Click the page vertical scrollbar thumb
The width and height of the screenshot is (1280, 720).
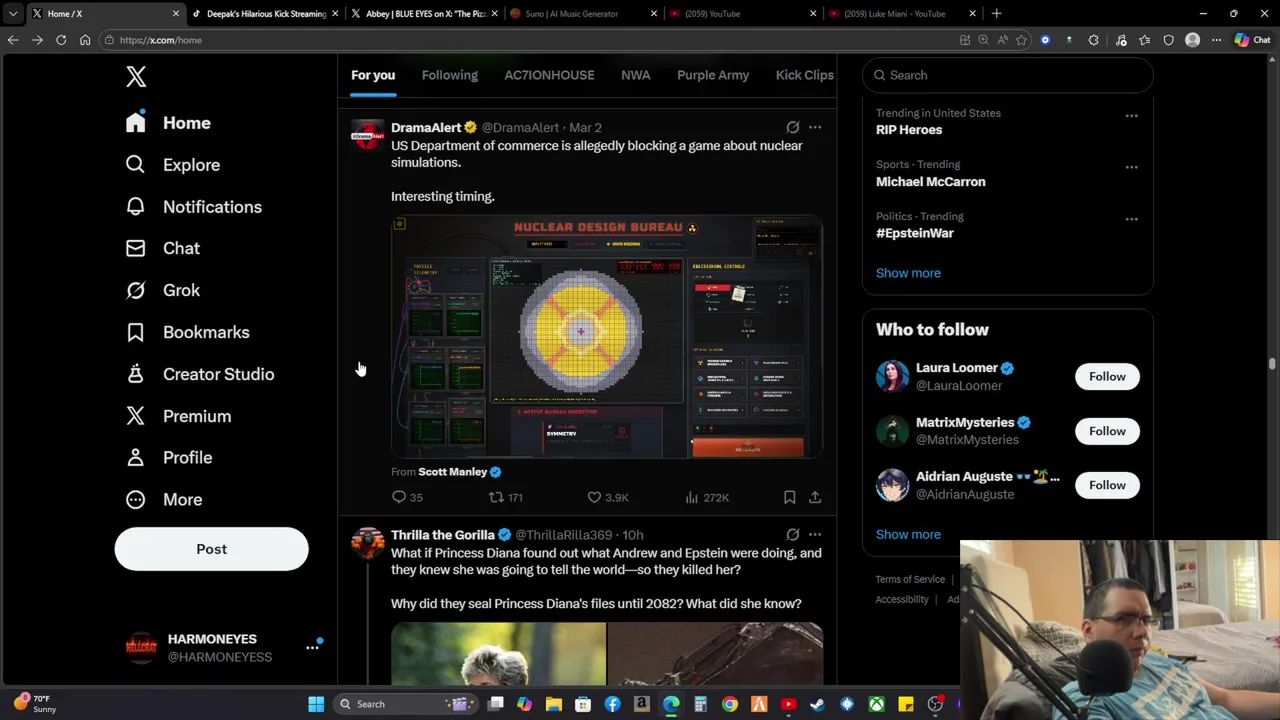pos(1272,364)
